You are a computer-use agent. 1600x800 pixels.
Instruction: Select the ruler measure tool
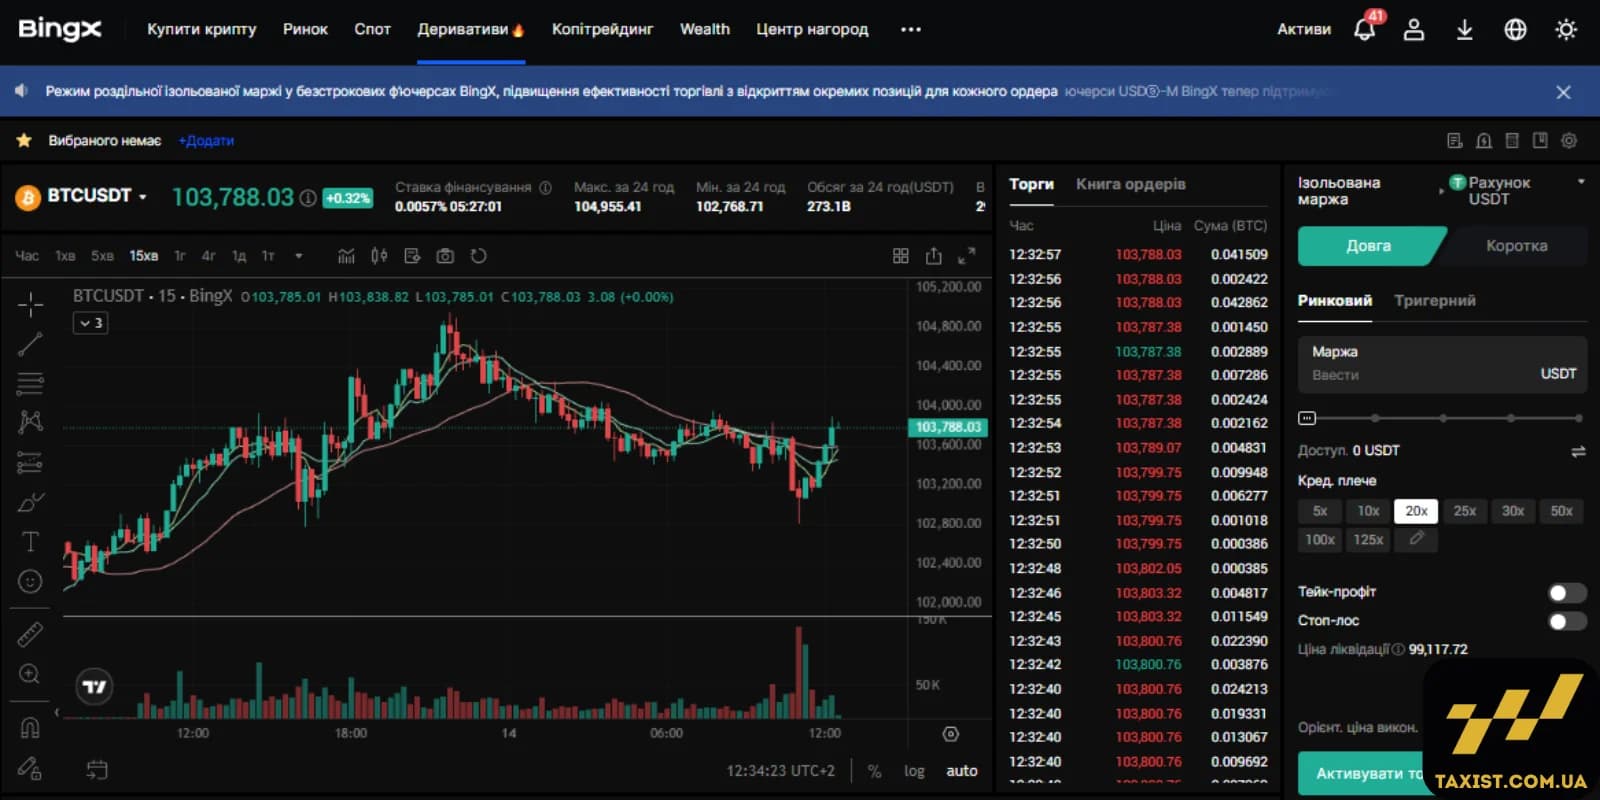30,634
